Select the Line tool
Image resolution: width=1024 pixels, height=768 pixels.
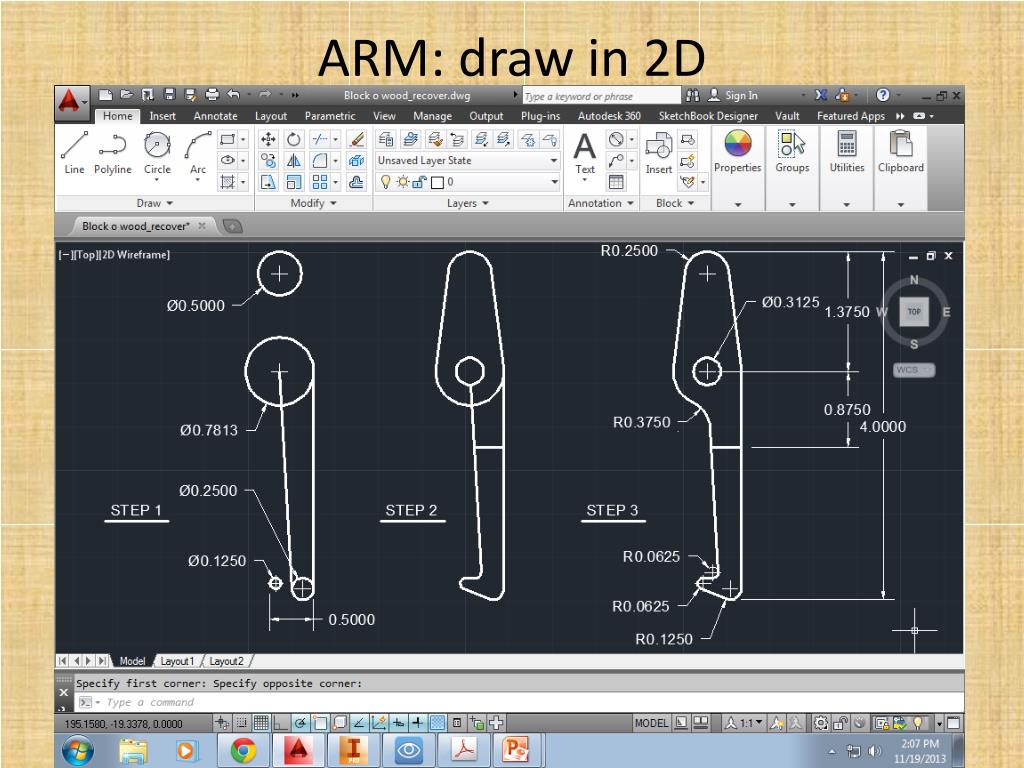pyautogui.click(x=74, y=153)
